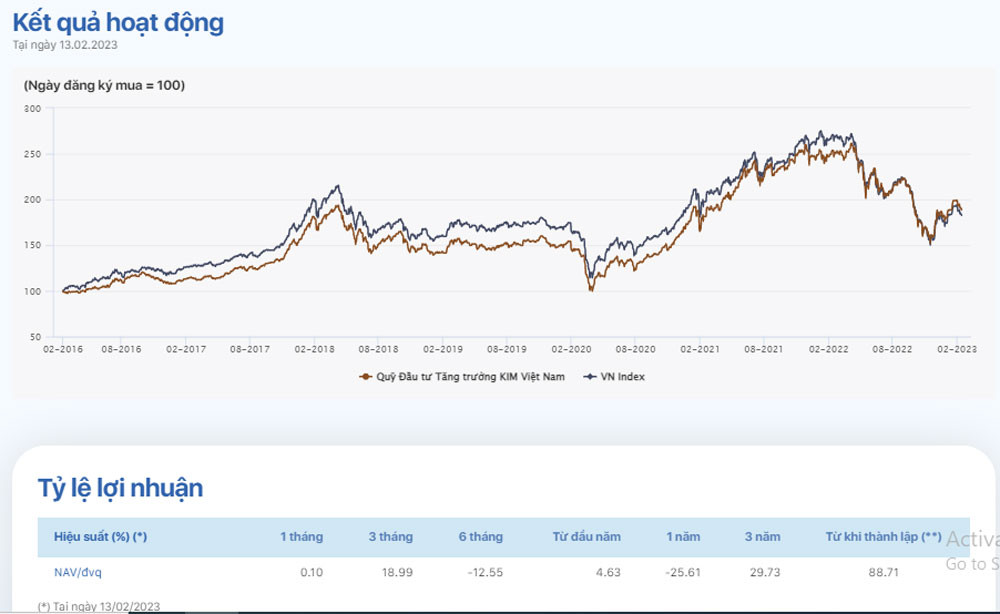Click the Tỷ lệ lợi nhuận heading
The image size is (1000, 614).
pyautogui.click(x=120, y=488)
